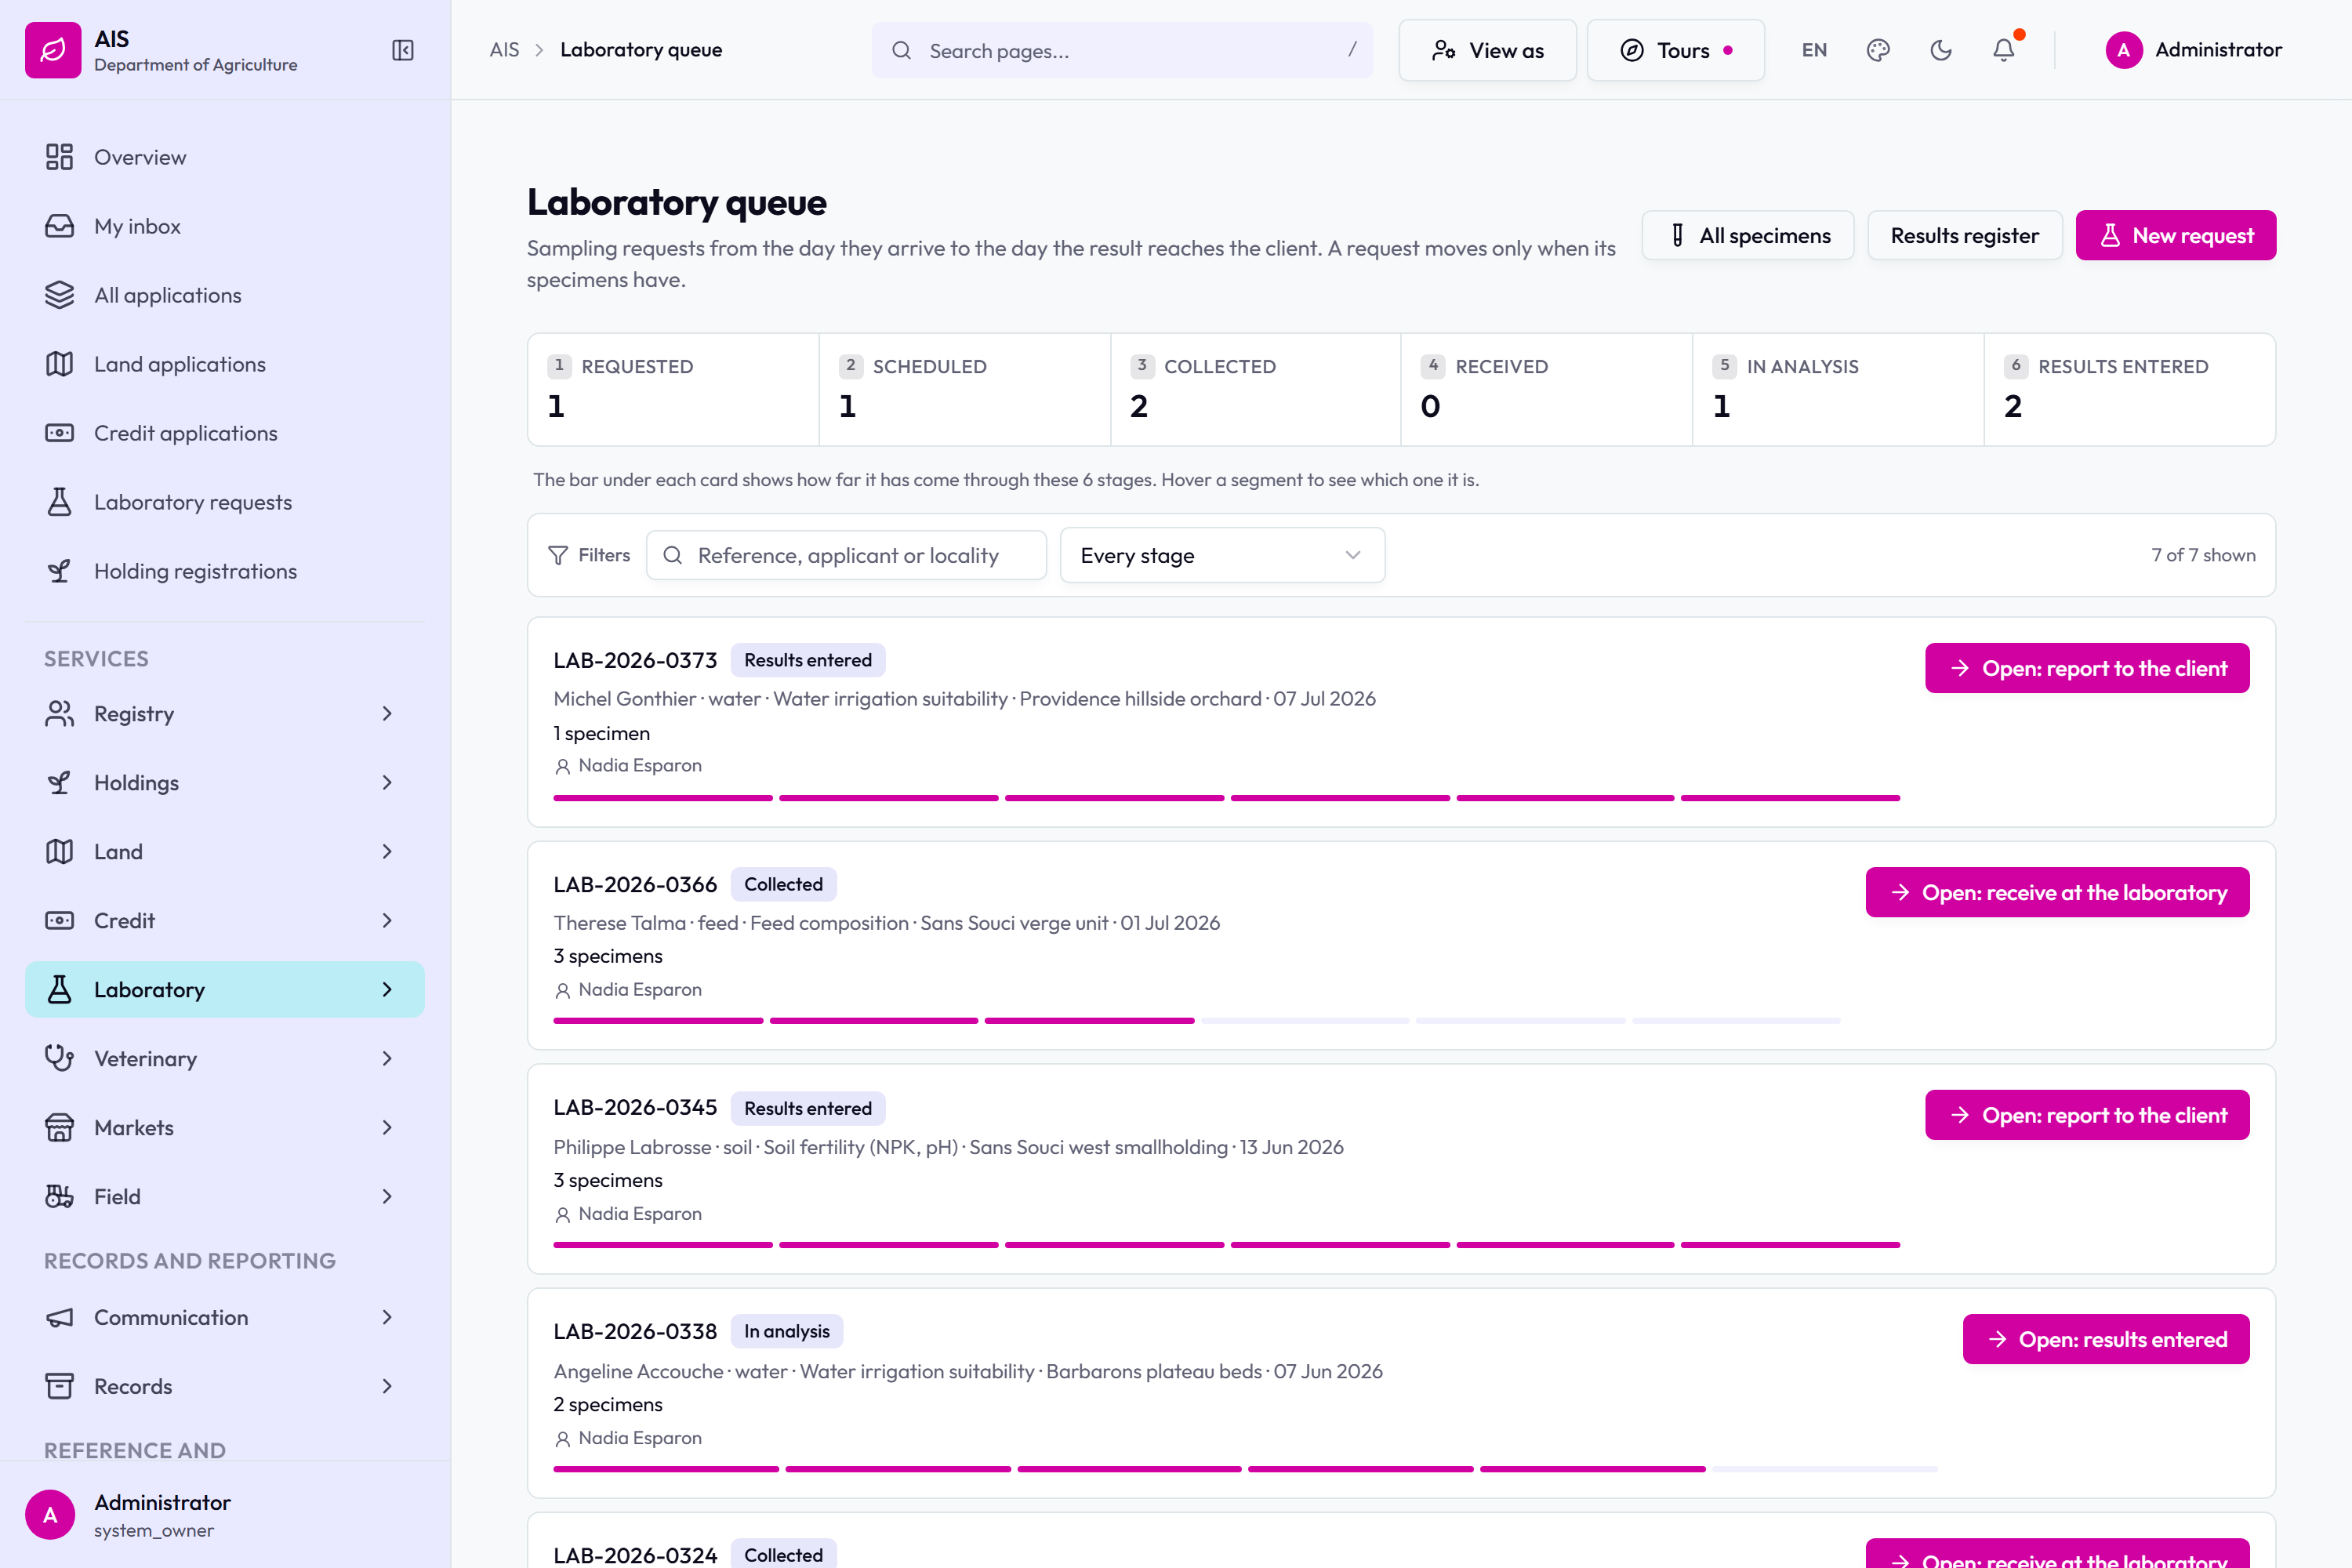Image resolution: width=2352 pixels, height=1568 pixels.
Task: Open notifications bell
Action: (2003, 50)
